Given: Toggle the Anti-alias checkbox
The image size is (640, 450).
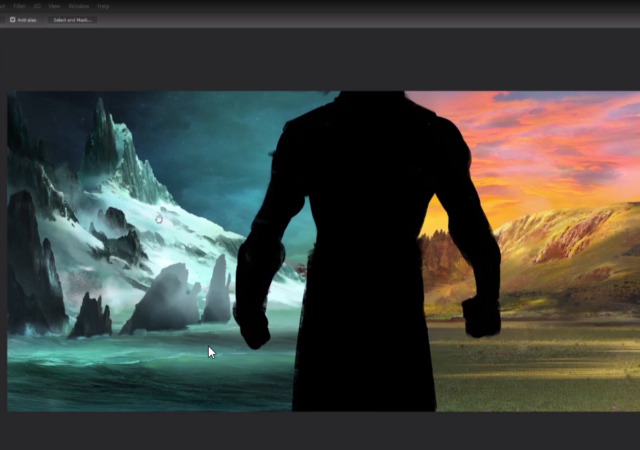Looking at the screenshot, I should (13, 19).
